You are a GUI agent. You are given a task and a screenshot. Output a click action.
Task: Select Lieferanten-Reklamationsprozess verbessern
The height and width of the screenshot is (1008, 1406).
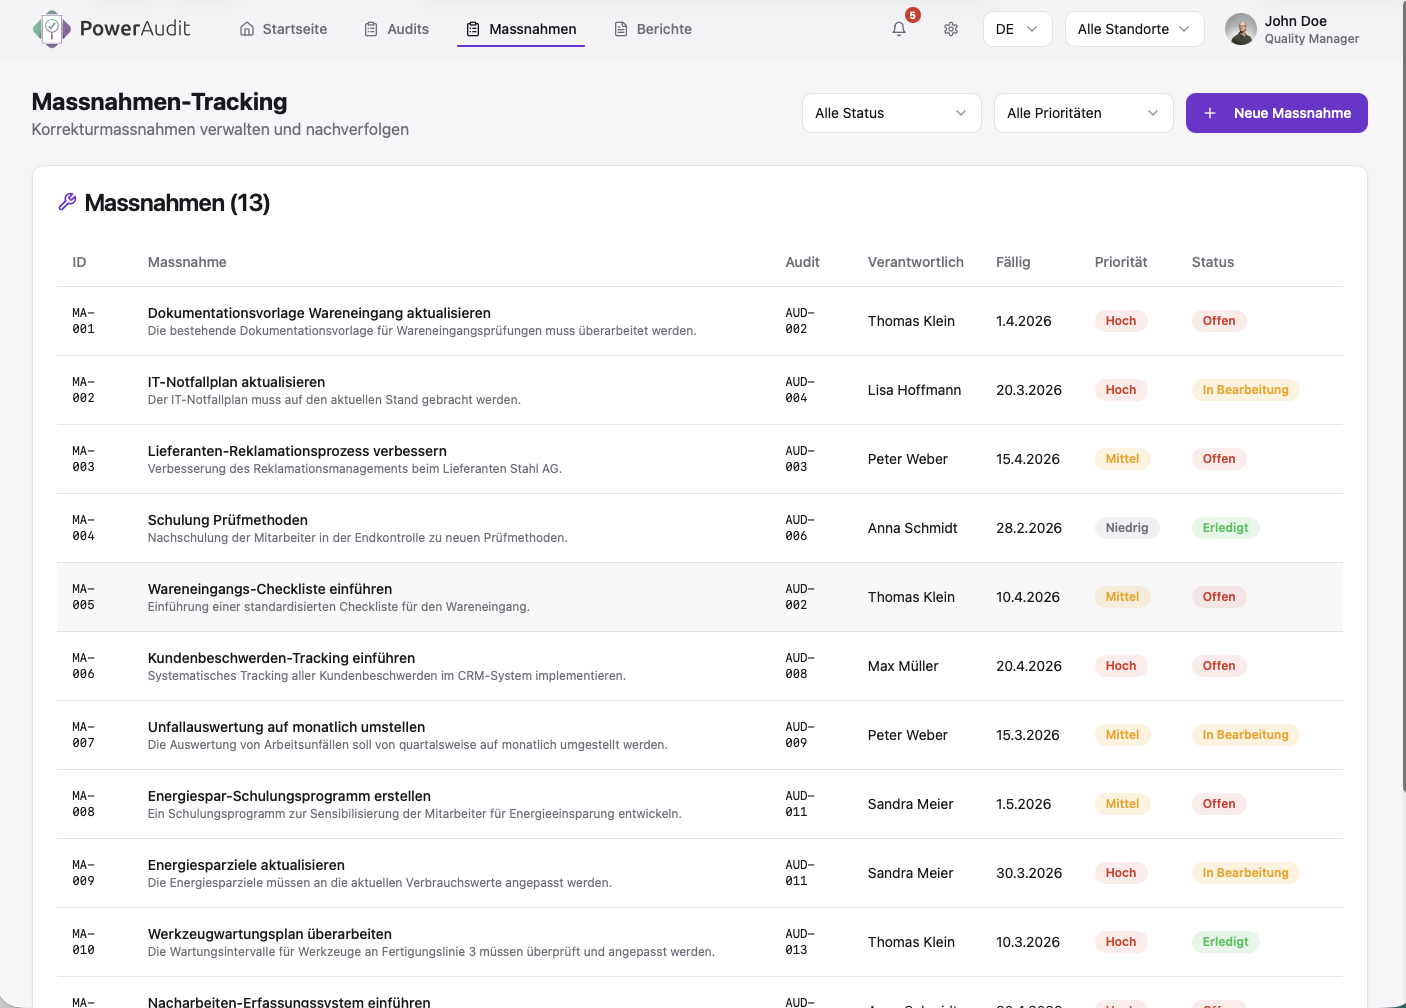[x=297, y=451]
